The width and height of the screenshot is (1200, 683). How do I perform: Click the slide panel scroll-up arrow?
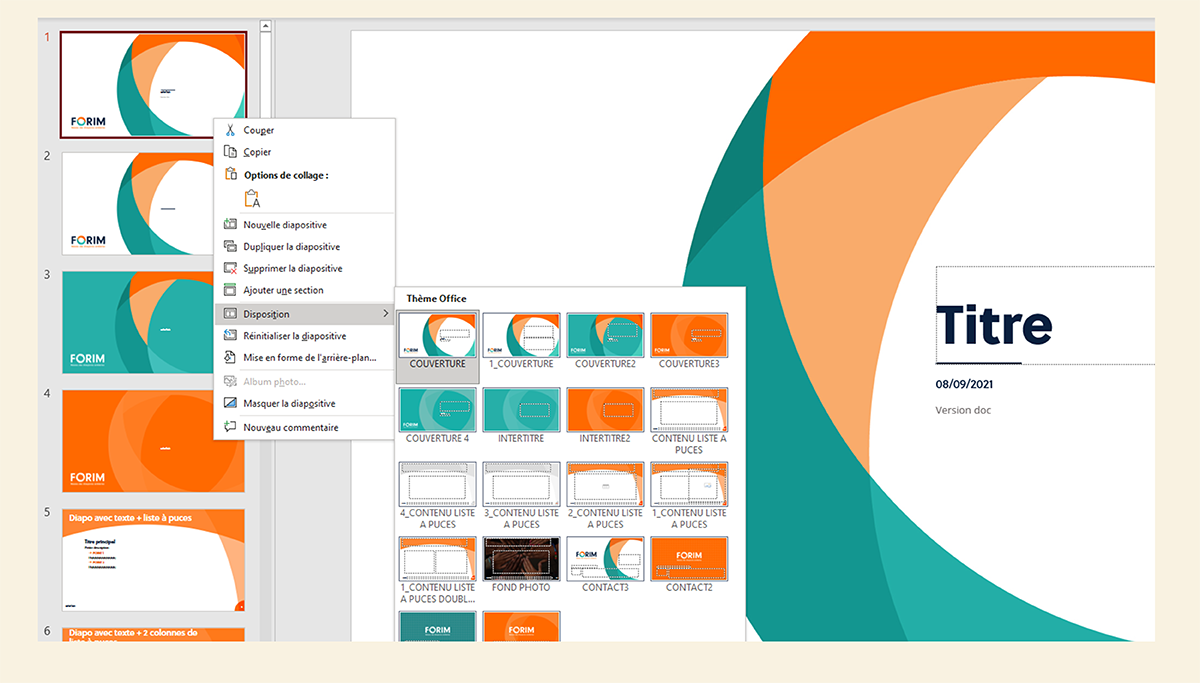[265, 27]
